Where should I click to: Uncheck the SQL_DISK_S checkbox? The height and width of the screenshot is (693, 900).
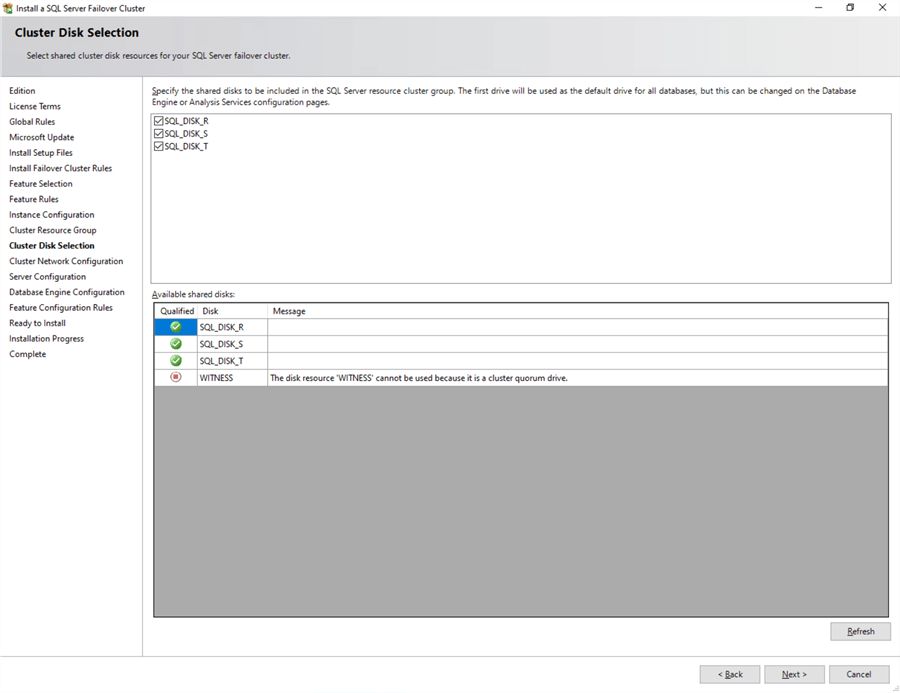tap(158, 133)
